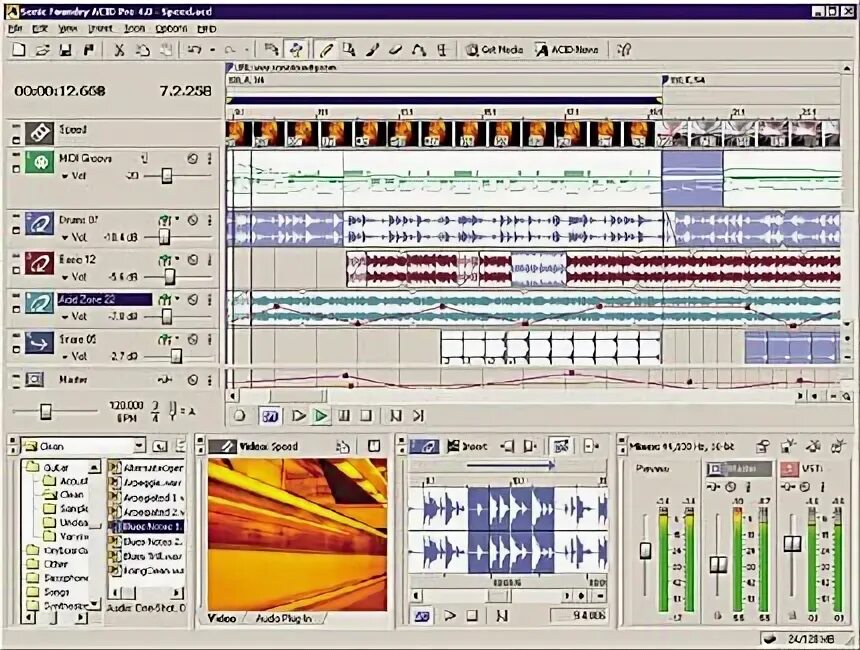Open the Insert menu
The height and width of the screenshot is (650, 860).
[x=100, y=29]
